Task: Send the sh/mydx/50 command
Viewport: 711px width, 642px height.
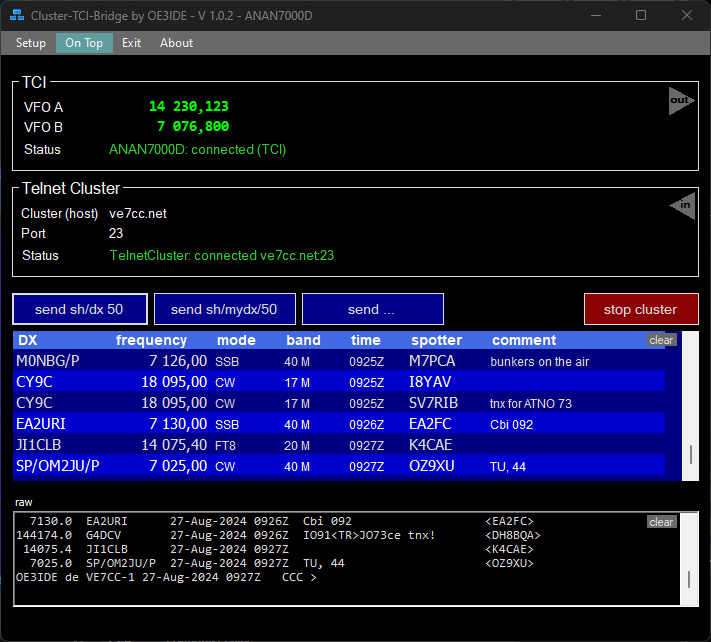Action: pyautogui.click(x=224, y=309)
